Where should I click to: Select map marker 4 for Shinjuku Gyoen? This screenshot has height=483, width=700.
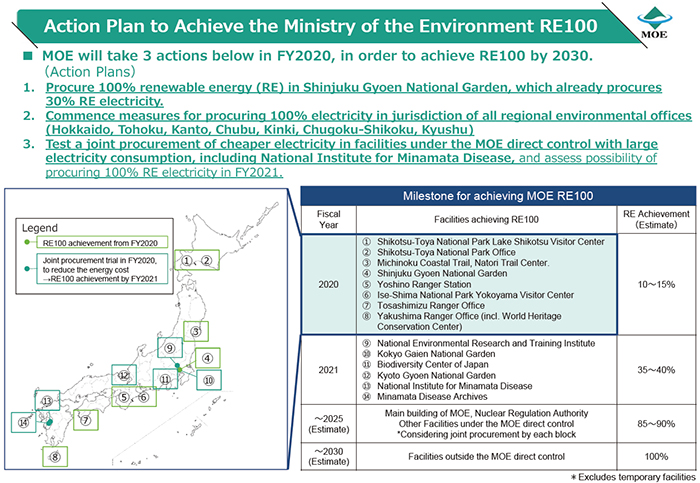[208, 358]
